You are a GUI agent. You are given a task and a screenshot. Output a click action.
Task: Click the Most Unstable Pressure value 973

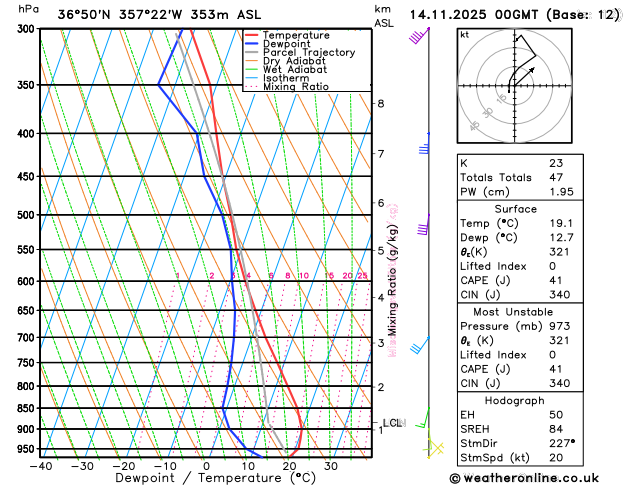coord(560,326)
